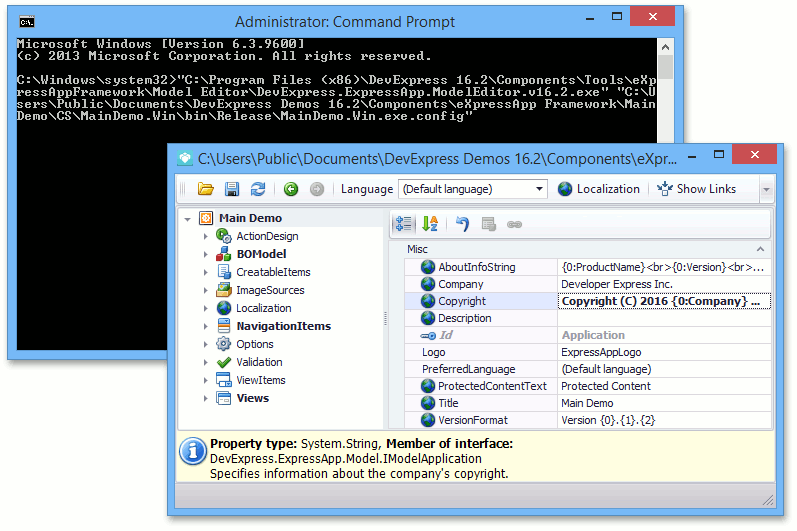This screenshot has height=531, width=797.
Task: Expand the Views tree node
Action: point(205,398)
